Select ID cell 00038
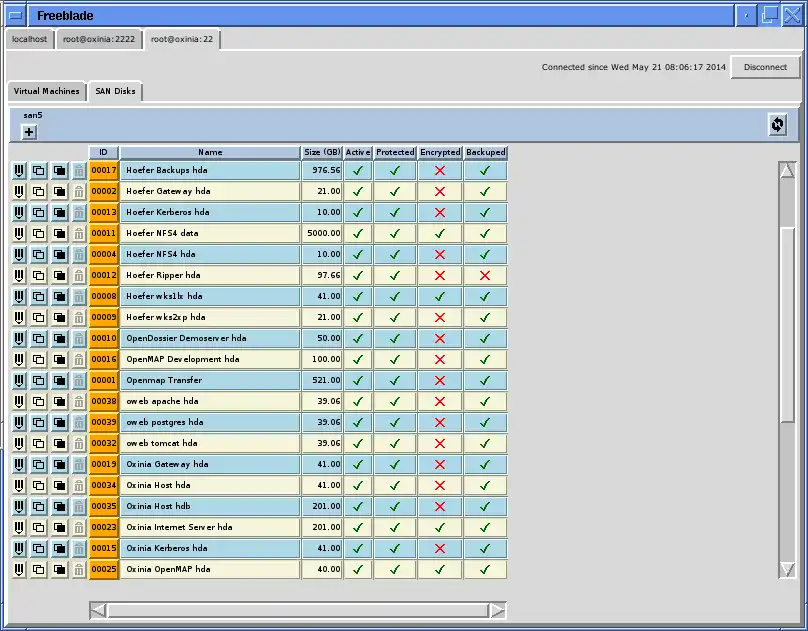 pos(104,402)
